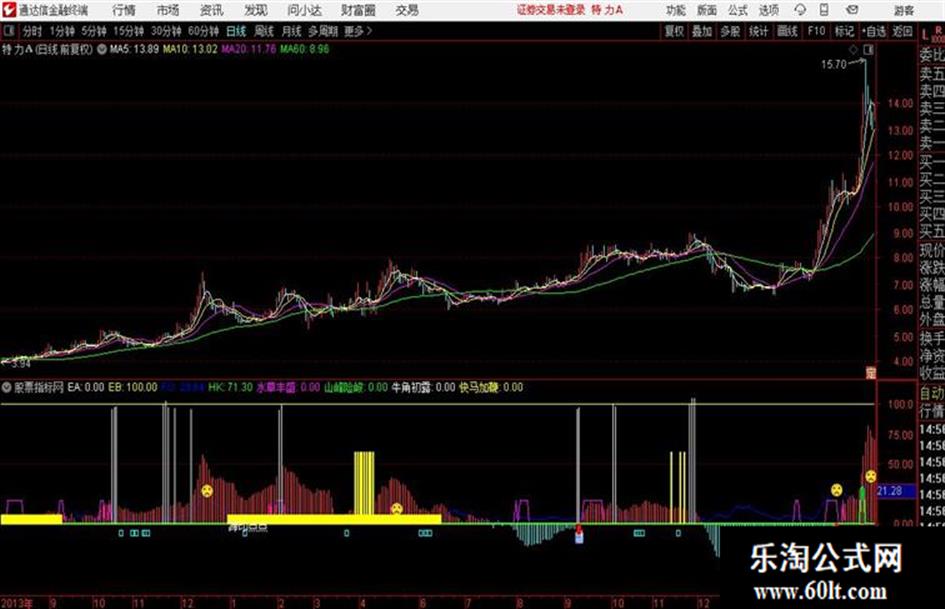Click the 复权 toolbar button
The height and width of the screenshot is (609, 945).
point(674,31)
